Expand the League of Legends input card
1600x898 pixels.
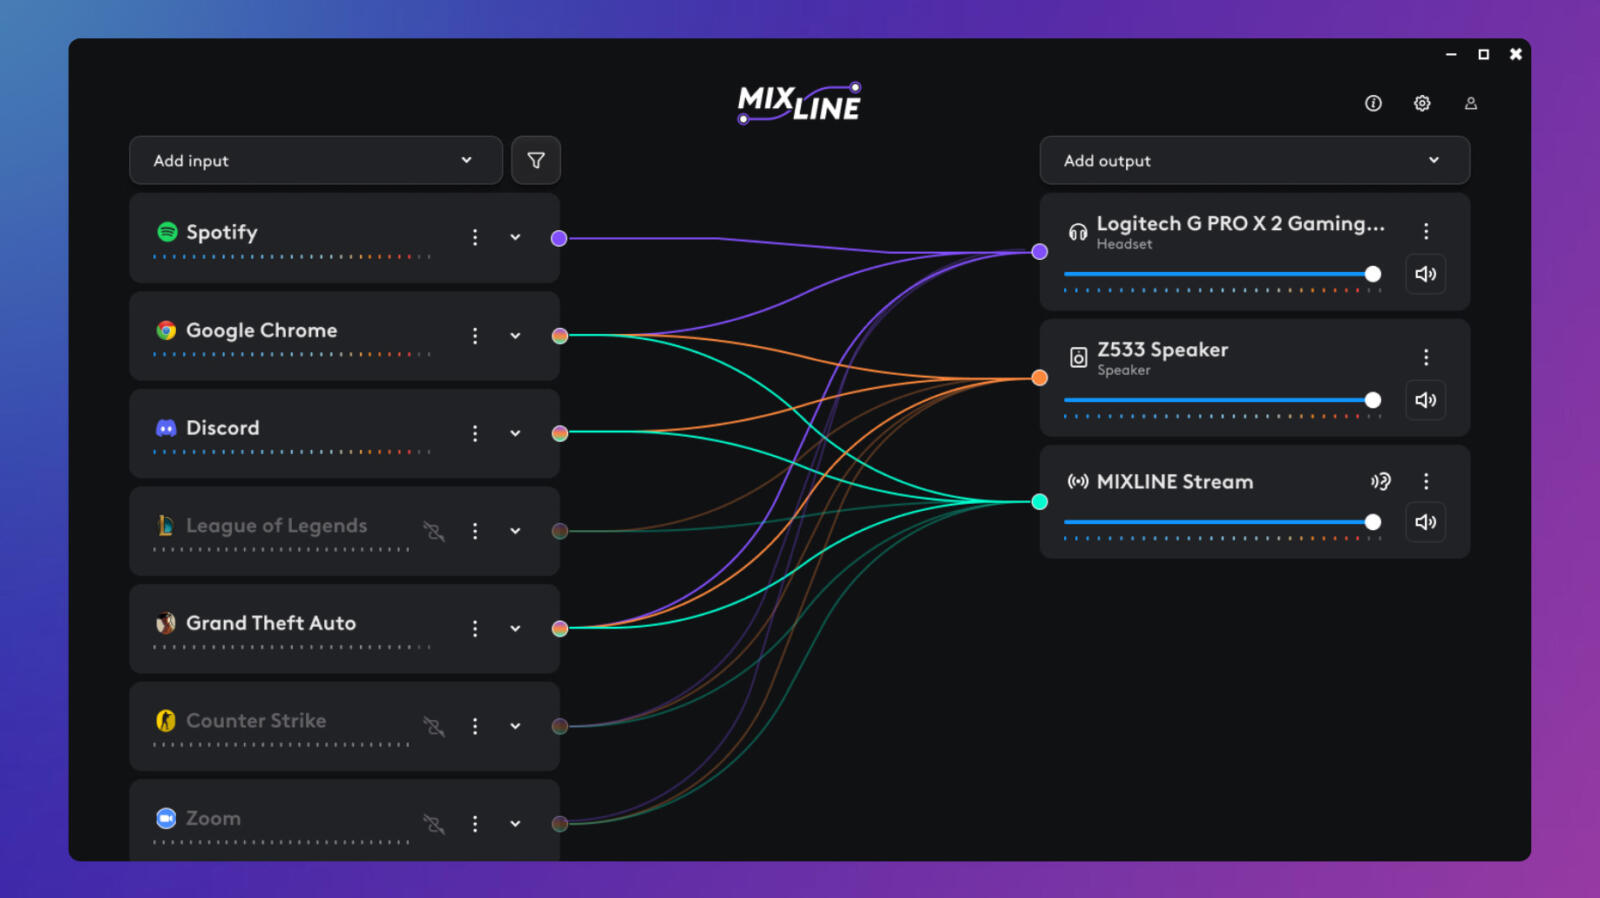coord(515,531)
